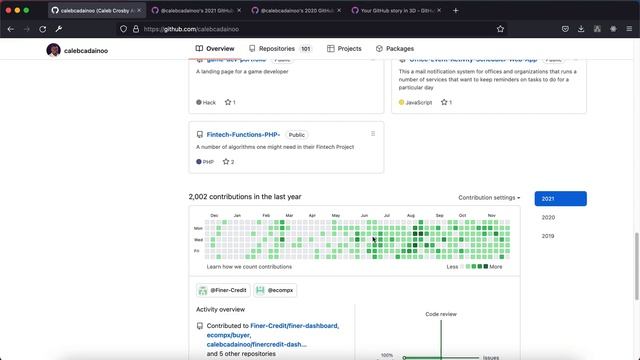Go back with the browser back arrow
Screen dimensions: 640x360
[x=11, y=29]
